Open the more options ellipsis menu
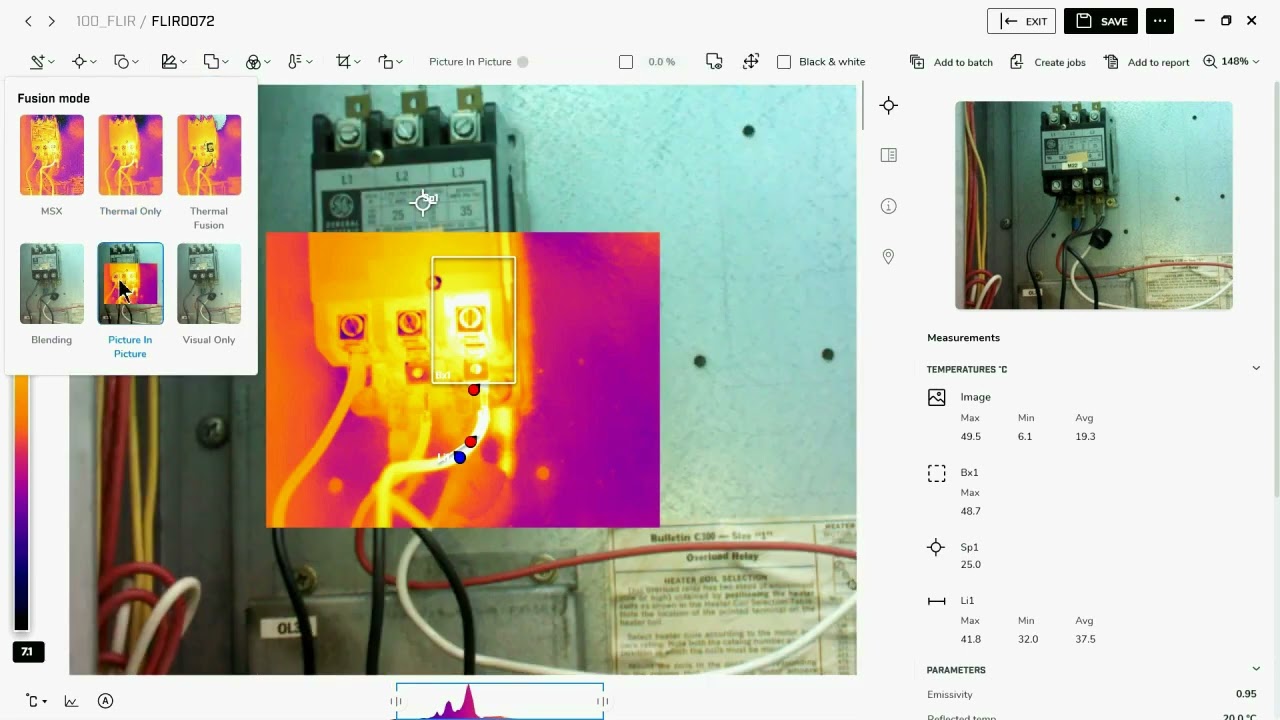This screenshot has width=1280, height=720. [1159, 21]
